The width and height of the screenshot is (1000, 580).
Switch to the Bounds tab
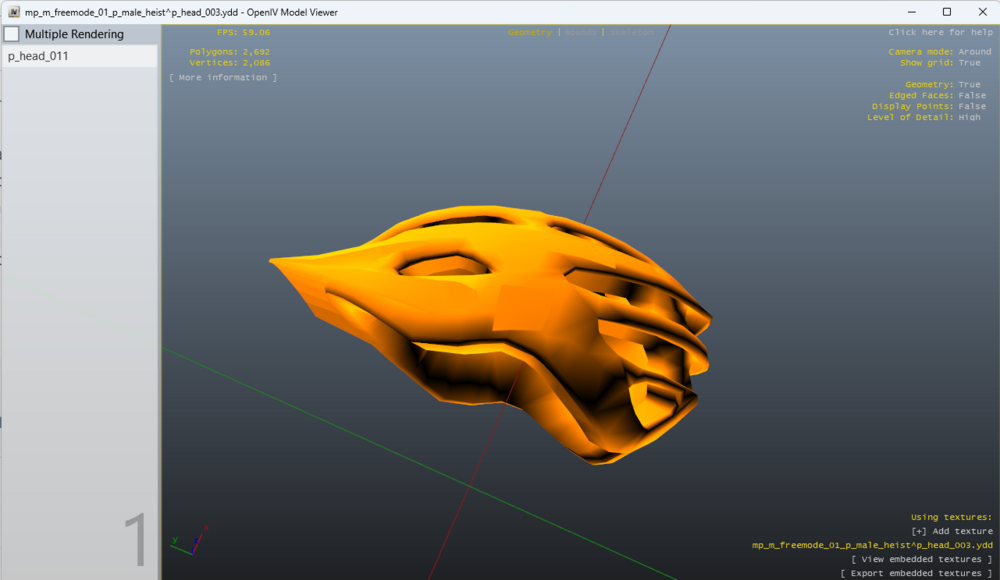click(580, 33)
